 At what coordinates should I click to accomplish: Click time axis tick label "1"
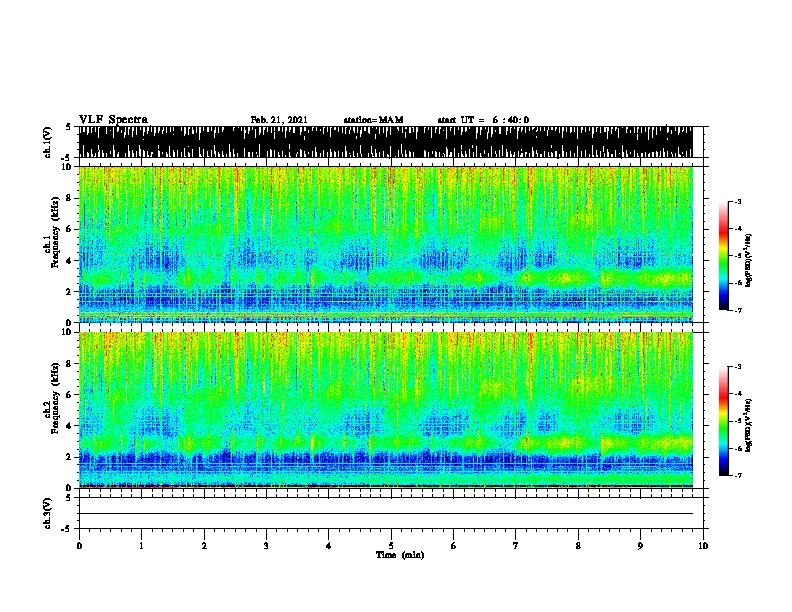coord(141,545)
